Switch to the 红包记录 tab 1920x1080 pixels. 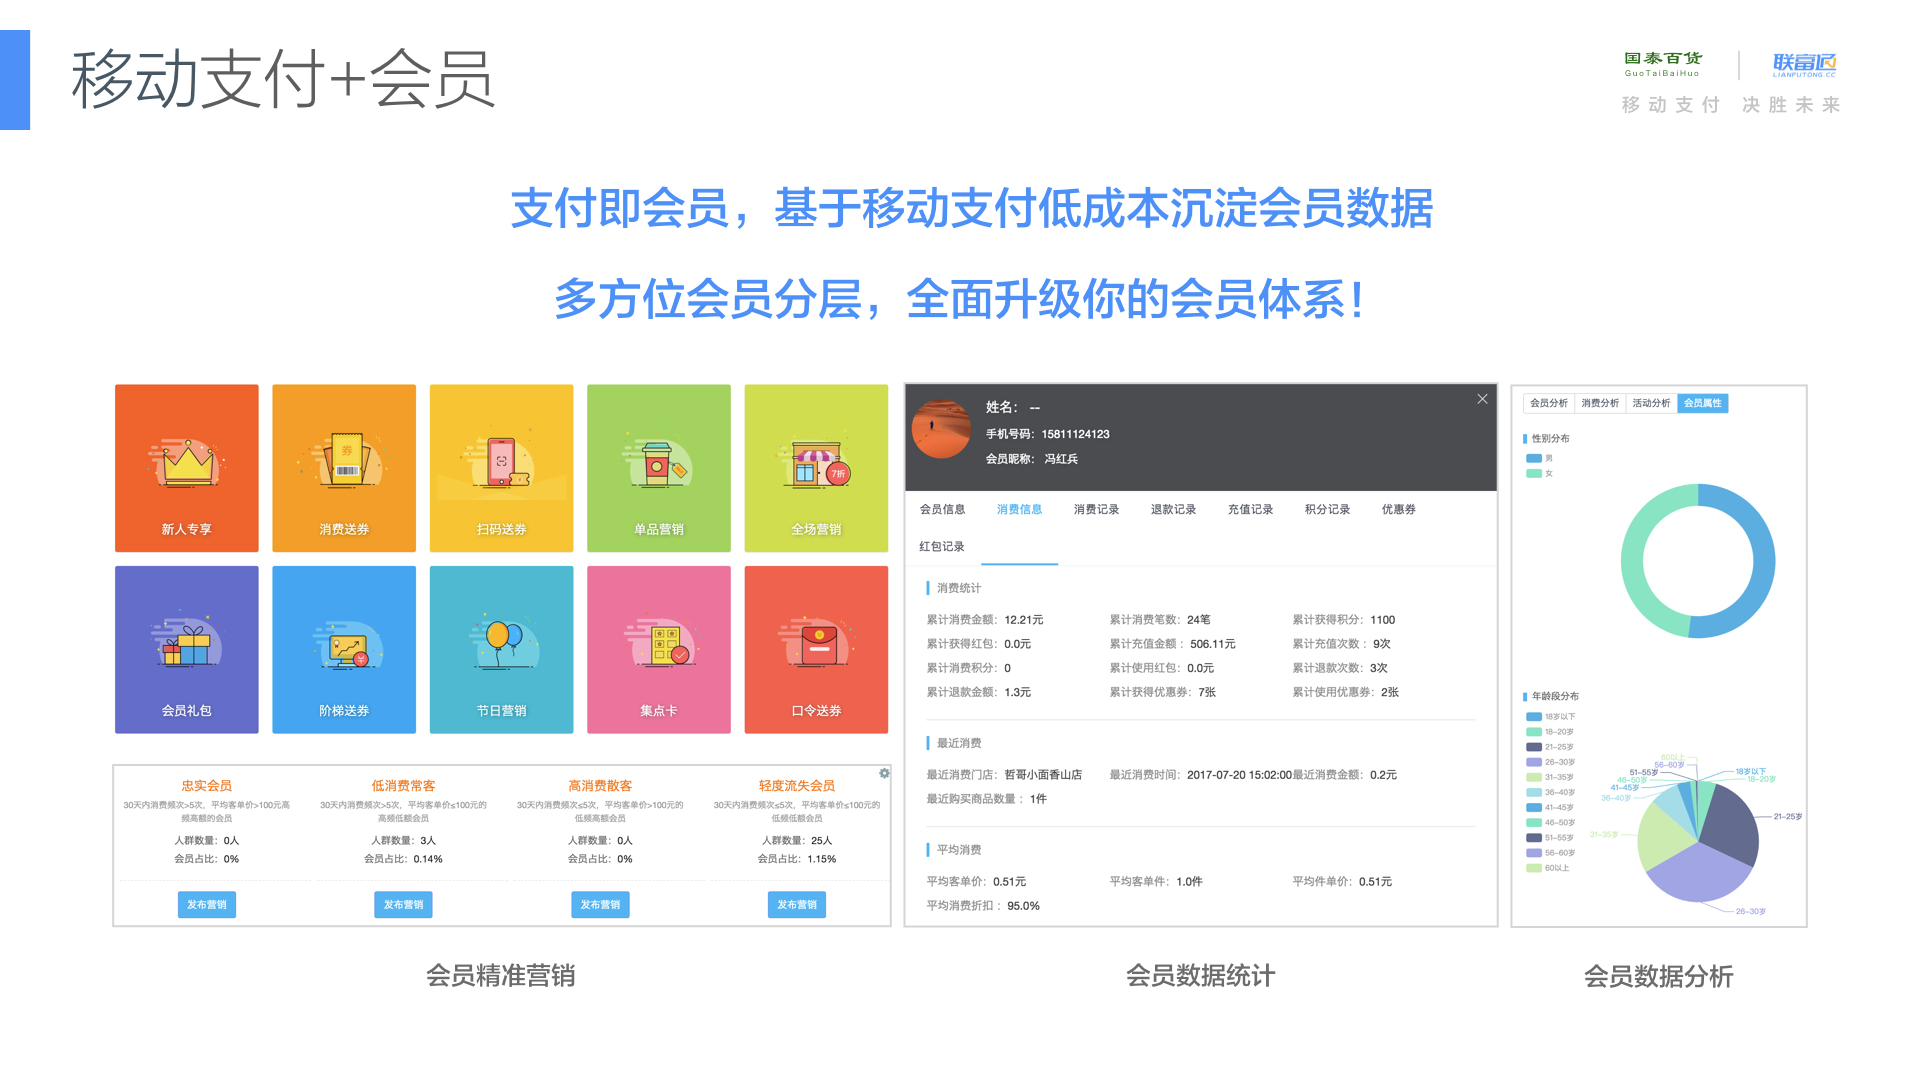942,547
